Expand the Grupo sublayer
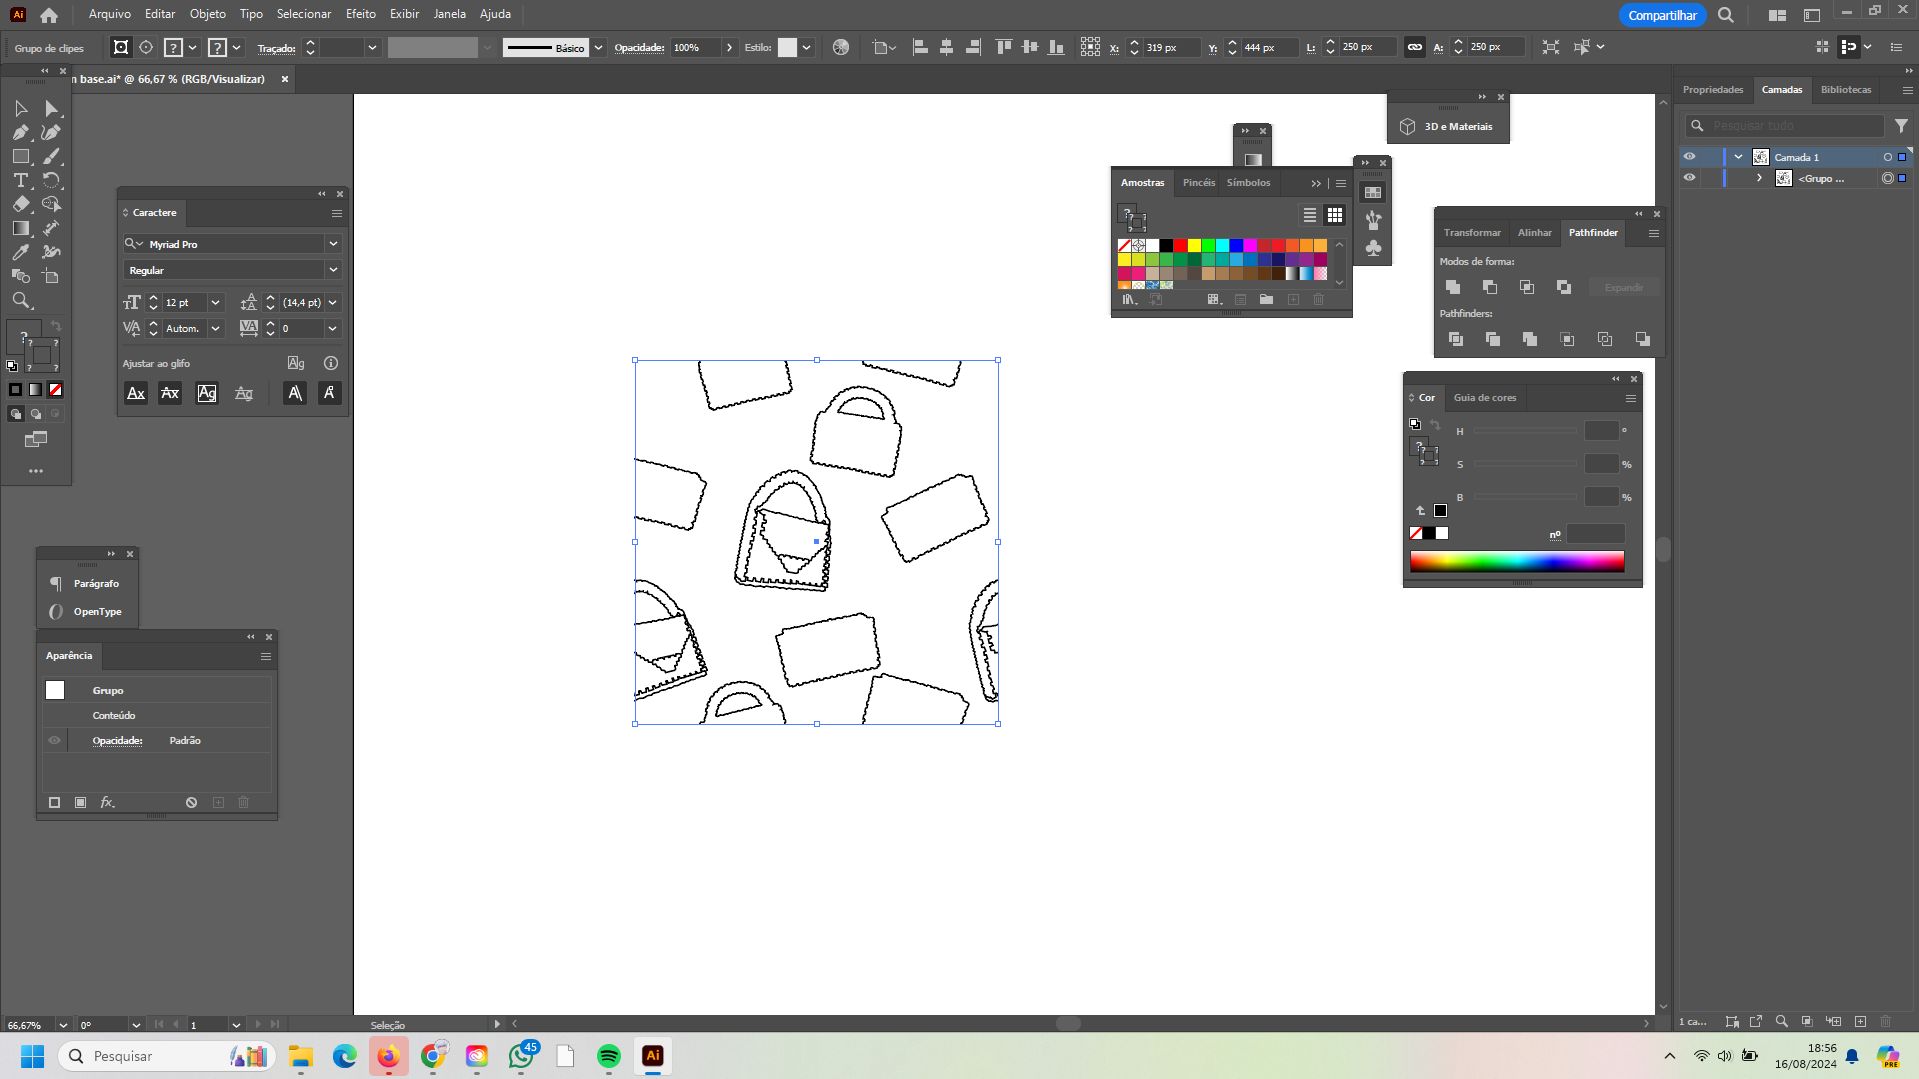This screenshot has height=1079, width=1919. (x=1760, y=178)
